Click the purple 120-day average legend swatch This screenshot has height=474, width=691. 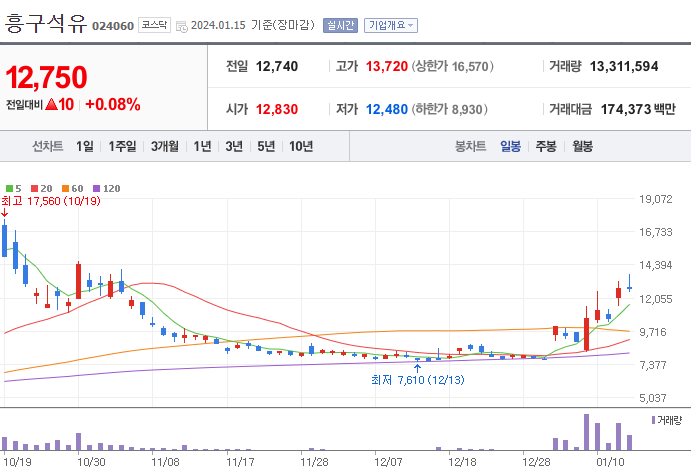pos(97,189)
